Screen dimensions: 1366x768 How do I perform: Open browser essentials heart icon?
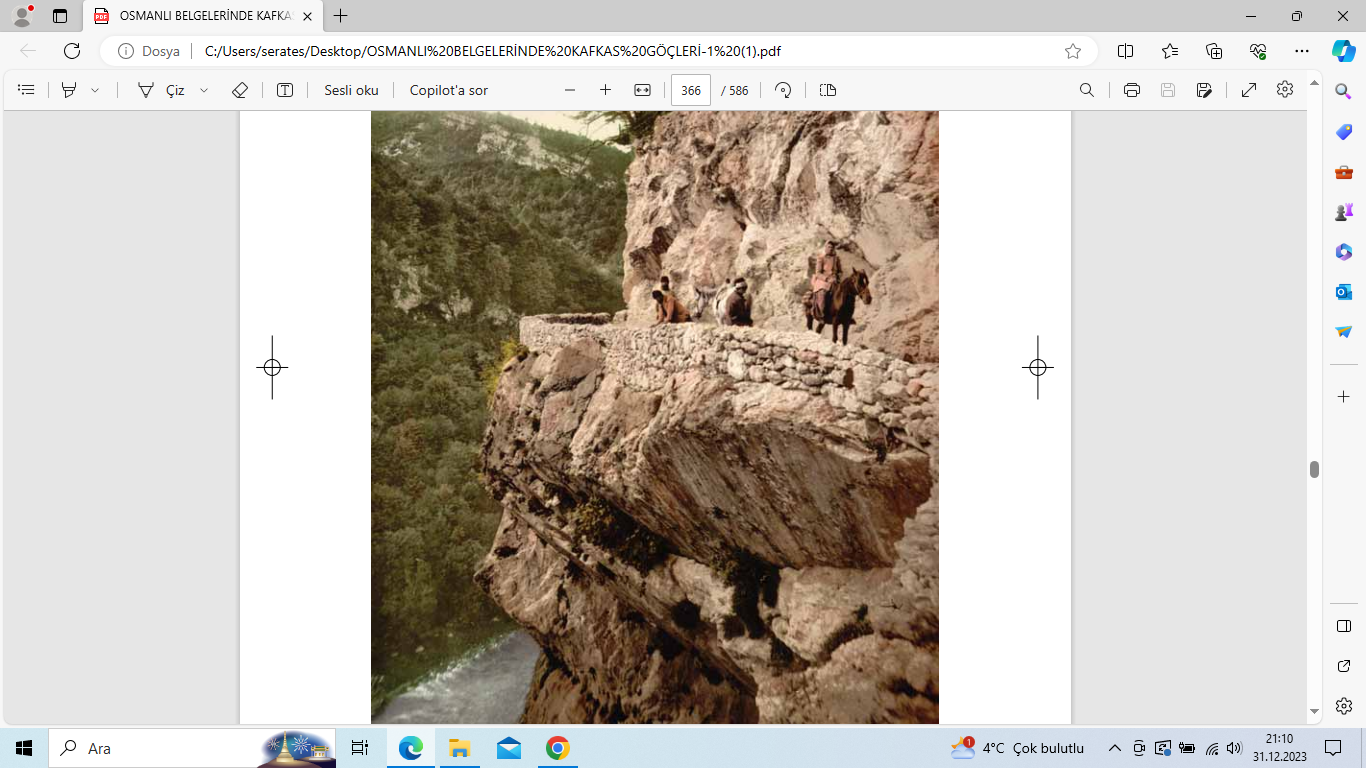click(1258, 51)
